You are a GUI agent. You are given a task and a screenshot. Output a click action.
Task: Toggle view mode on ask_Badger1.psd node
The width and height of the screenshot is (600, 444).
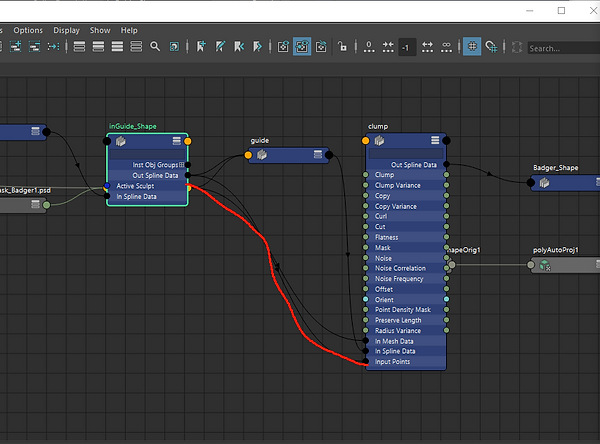(35, 204)
